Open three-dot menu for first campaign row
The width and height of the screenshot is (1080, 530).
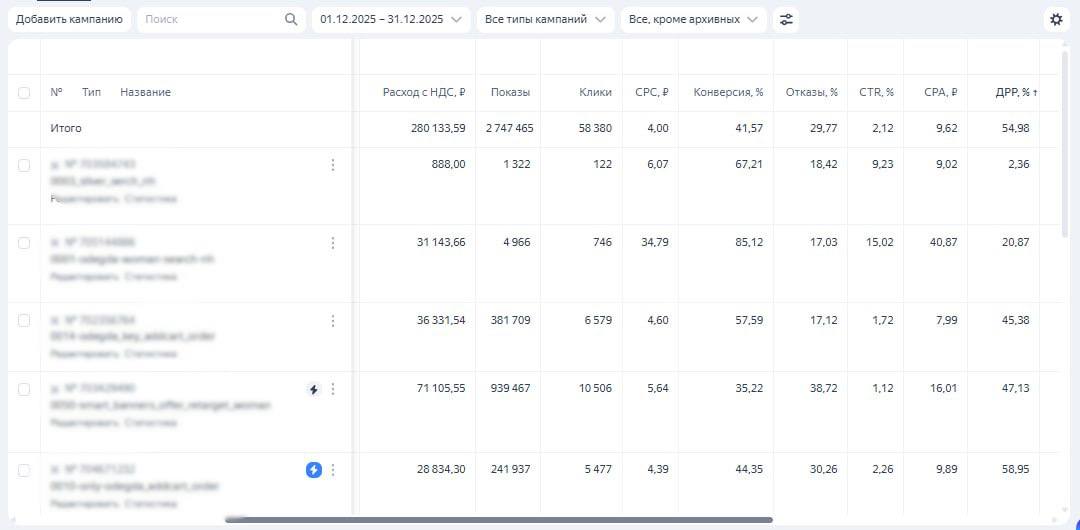click(x=333, y=165)
